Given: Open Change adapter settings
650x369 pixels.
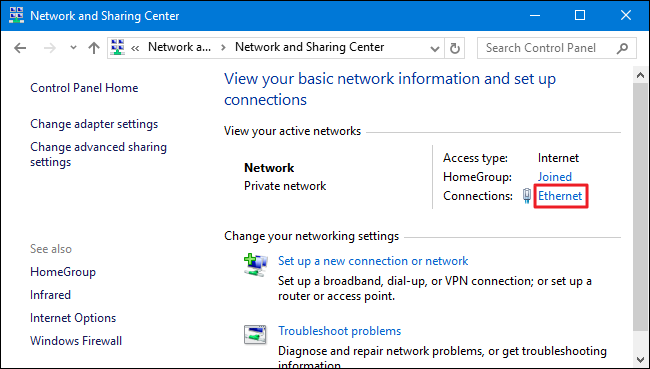Looking at the screenshot, I should click(x=94, y=124).
